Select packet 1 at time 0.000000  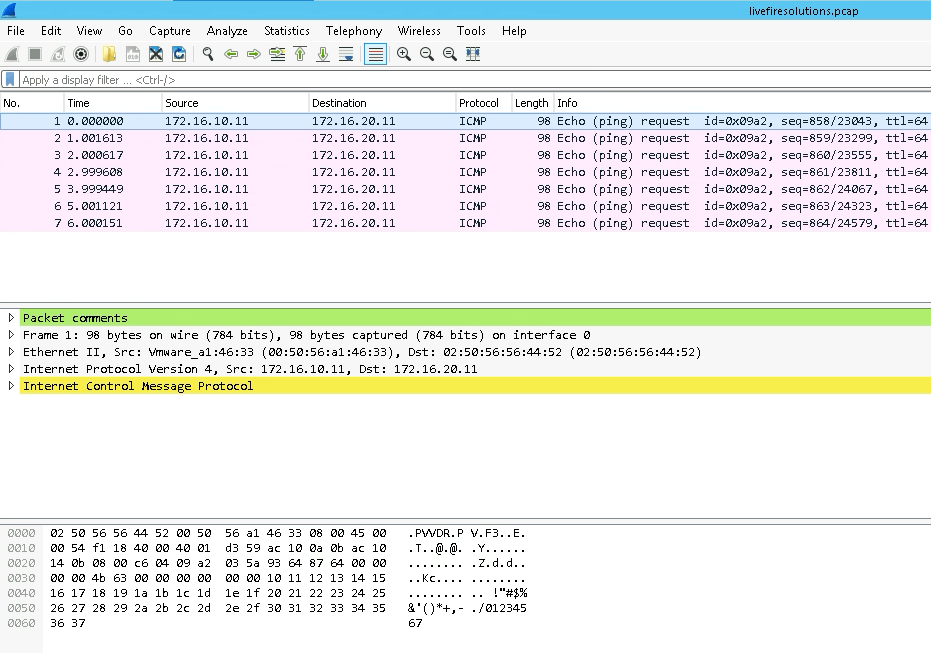pos(466,121)
